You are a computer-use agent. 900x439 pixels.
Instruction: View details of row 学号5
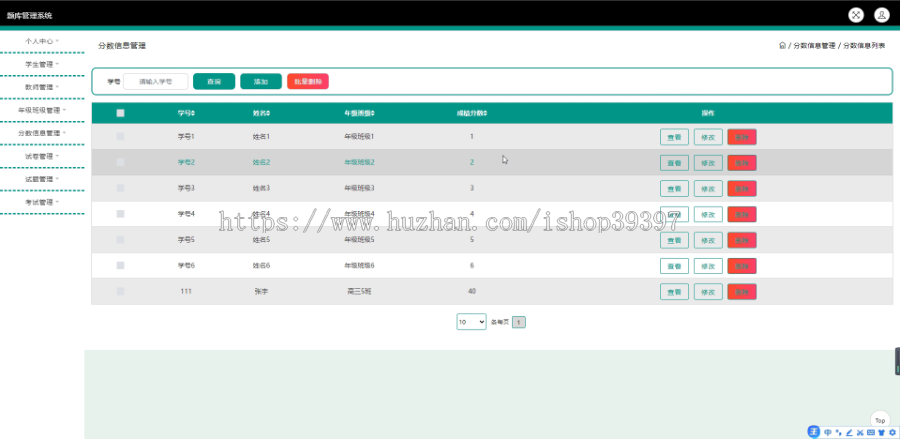(x=674, y=240)
